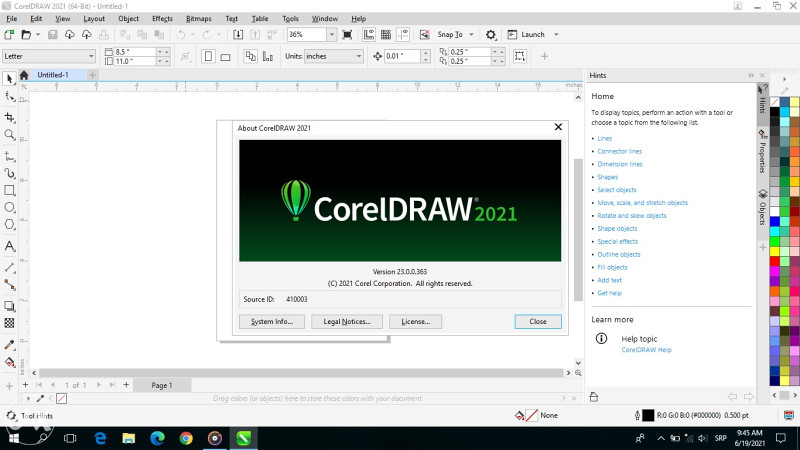Select the Rectangle tool
Viewport: 800px width, 450px height.
pyautogui.click(x=9, y=190)
